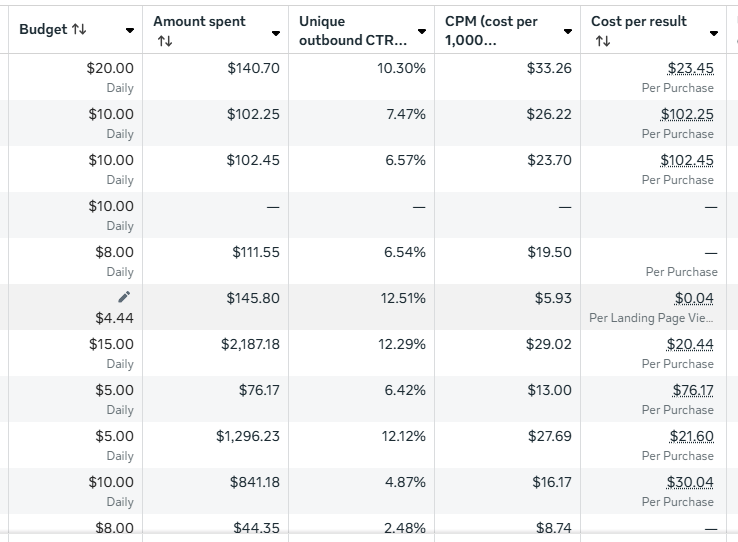The image size is (738, 542).
Task: Select the 12.51% CTR cell
Action: [x=404, y=298]
